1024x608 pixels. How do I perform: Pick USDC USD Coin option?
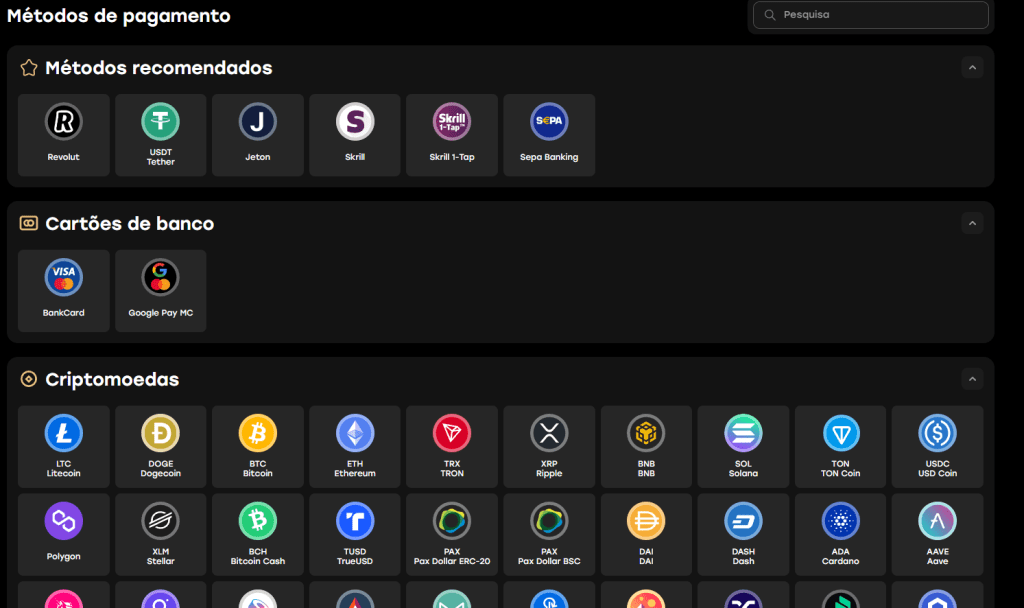tap(937, 447)
